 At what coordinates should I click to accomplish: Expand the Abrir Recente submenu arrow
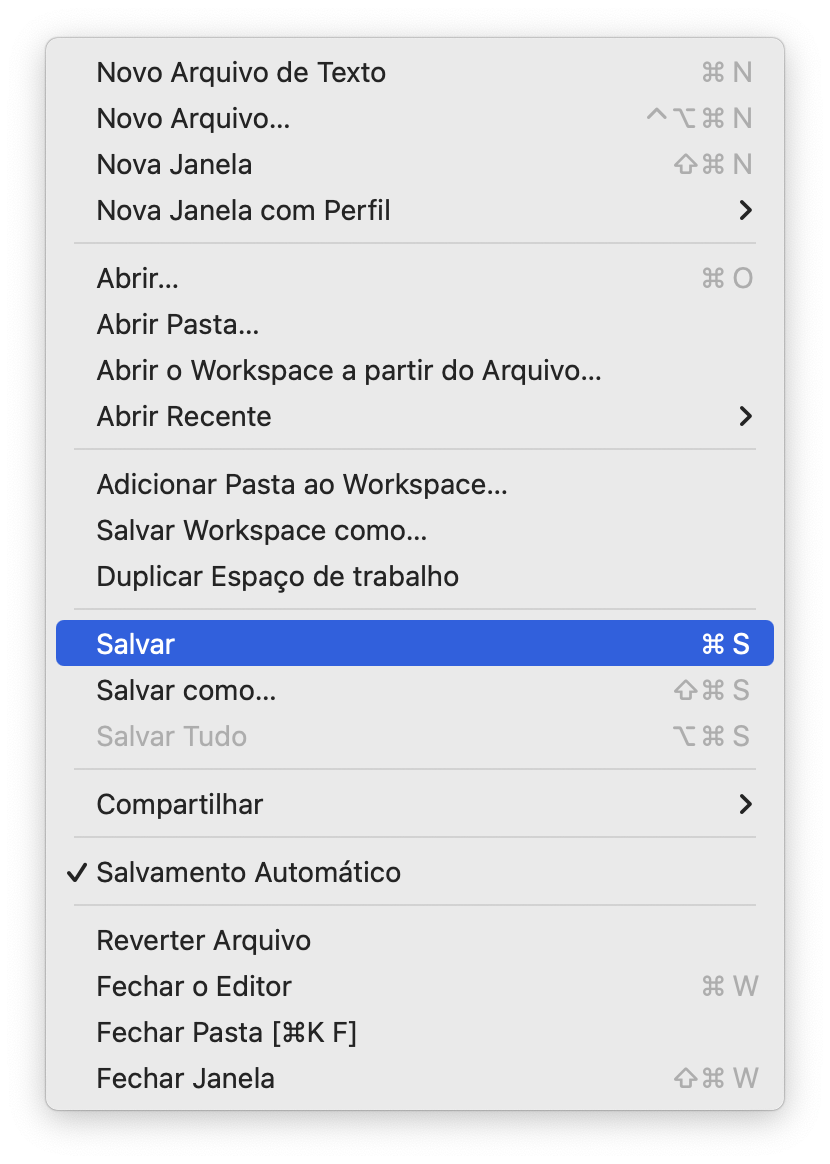click(744, 416)
